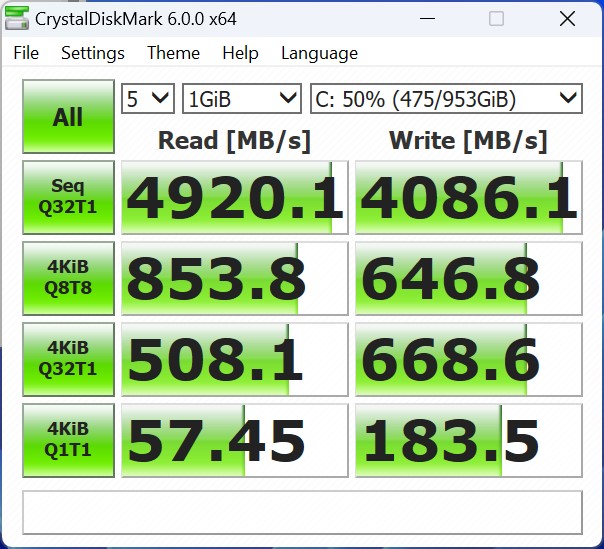
Task: Click the 4KiB Q32T1 read value 508.1
Action: [235, 359]
